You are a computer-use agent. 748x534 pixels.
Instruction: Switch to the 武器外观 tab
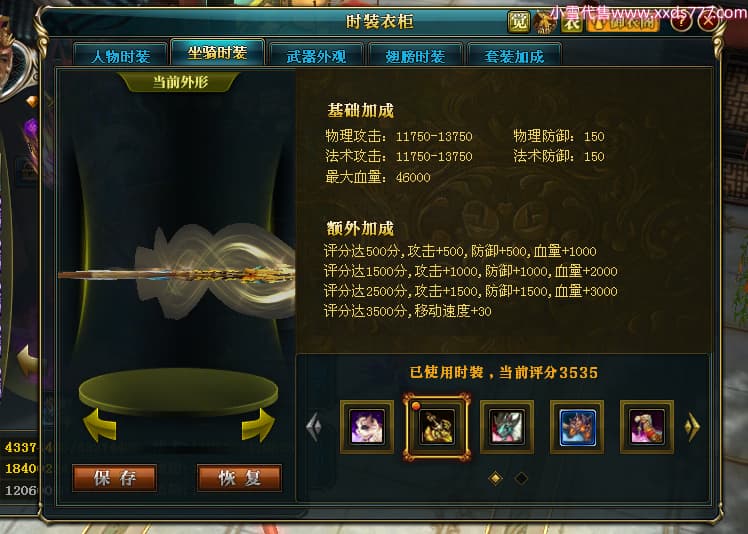[316, 55]
